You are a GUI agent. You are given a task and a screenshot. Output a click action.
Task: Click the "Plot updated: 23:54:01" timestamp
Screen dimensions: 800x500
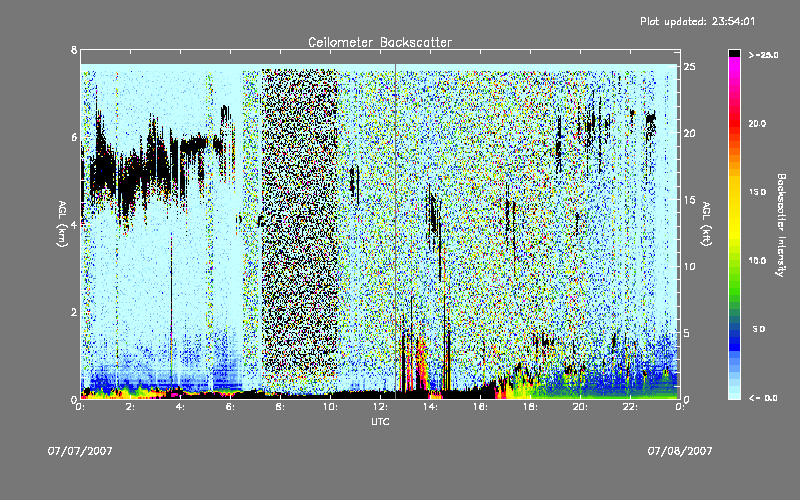[x=697, y=21]
